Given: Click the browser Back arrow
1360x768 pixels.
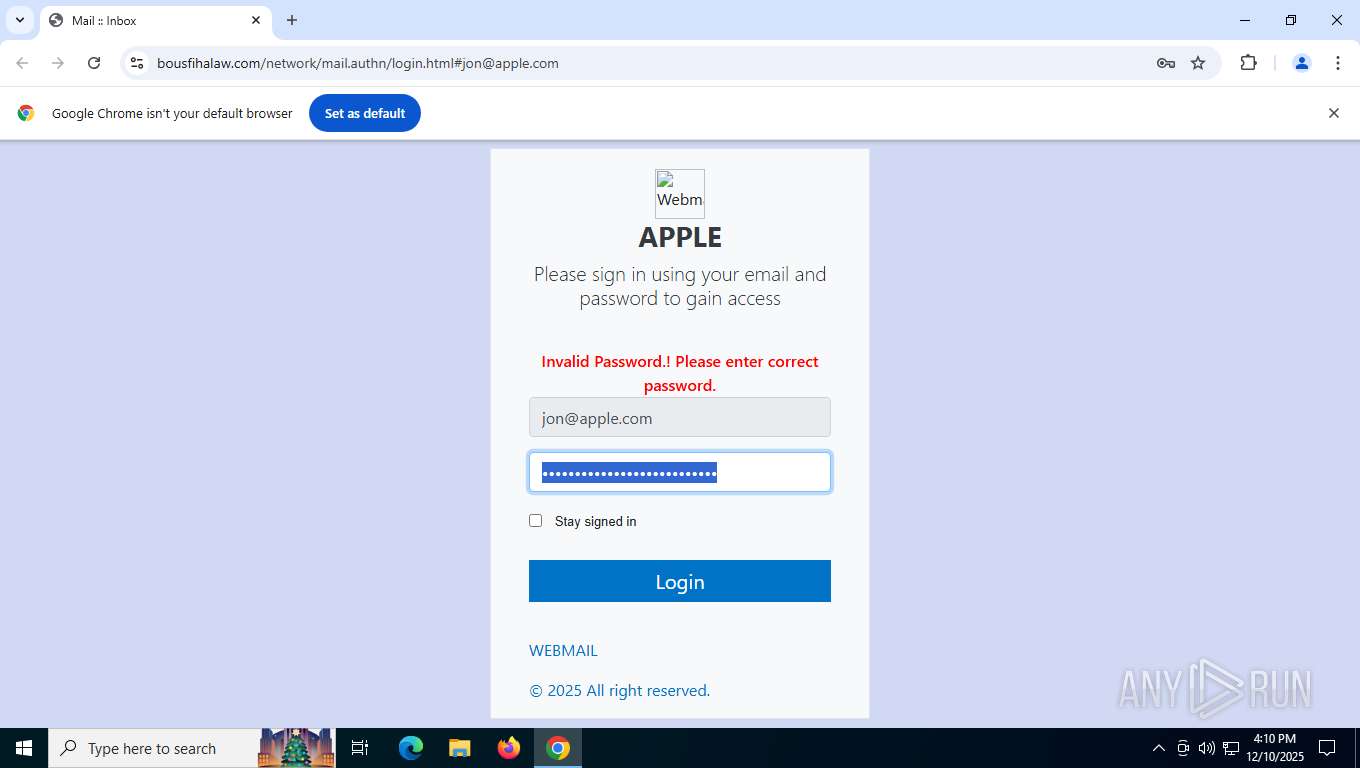Looking at the screenshot, I should pyautogui.click(x=22, y=63).
